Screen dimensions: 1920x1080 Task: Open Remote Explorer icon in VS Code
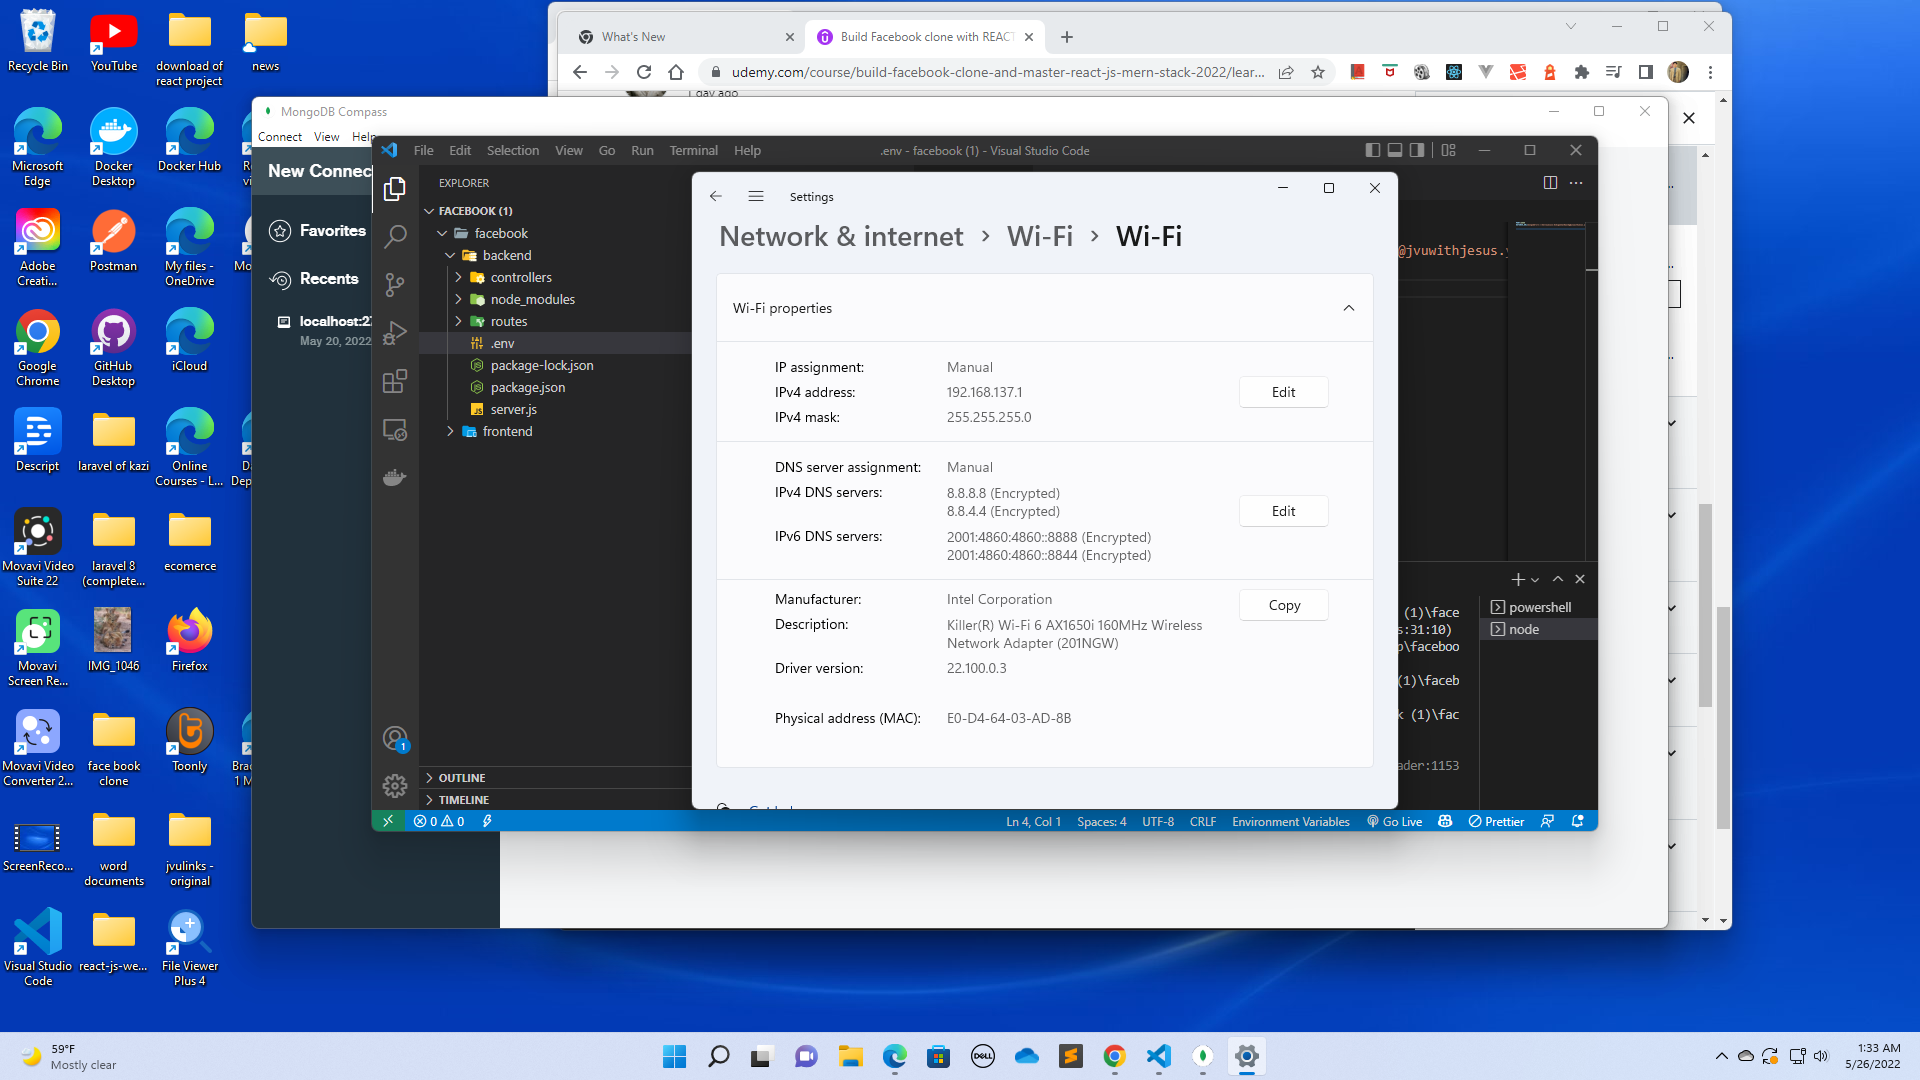pos(395,430)
